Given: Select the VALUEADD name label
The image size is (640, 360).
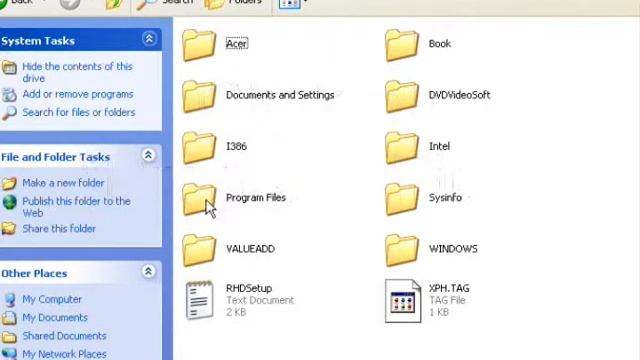Looking at the screenshot, I should click(250, 249).
